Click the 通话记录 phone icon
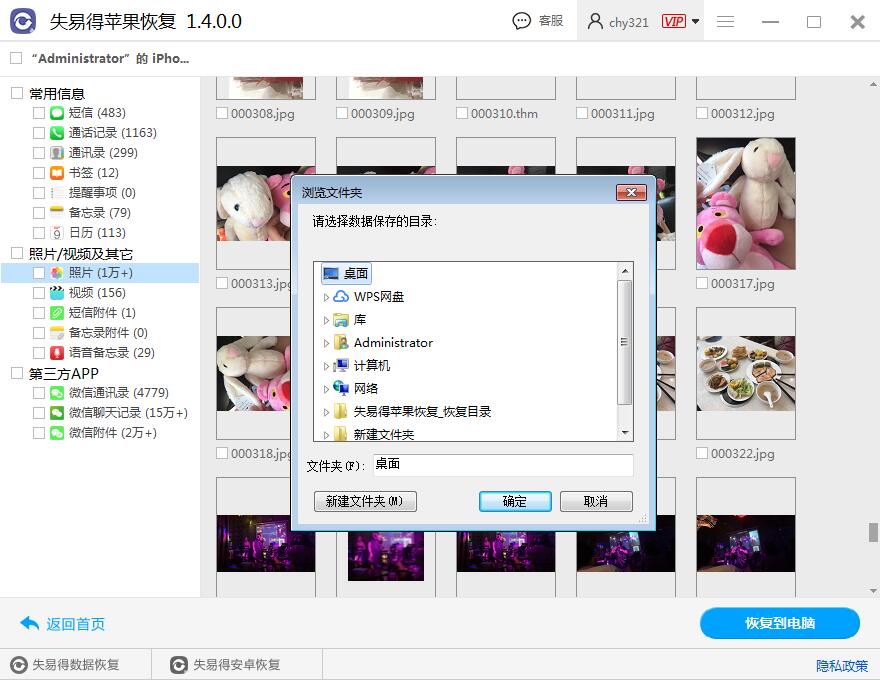This screenshot has width=880, height=680. 57,133
